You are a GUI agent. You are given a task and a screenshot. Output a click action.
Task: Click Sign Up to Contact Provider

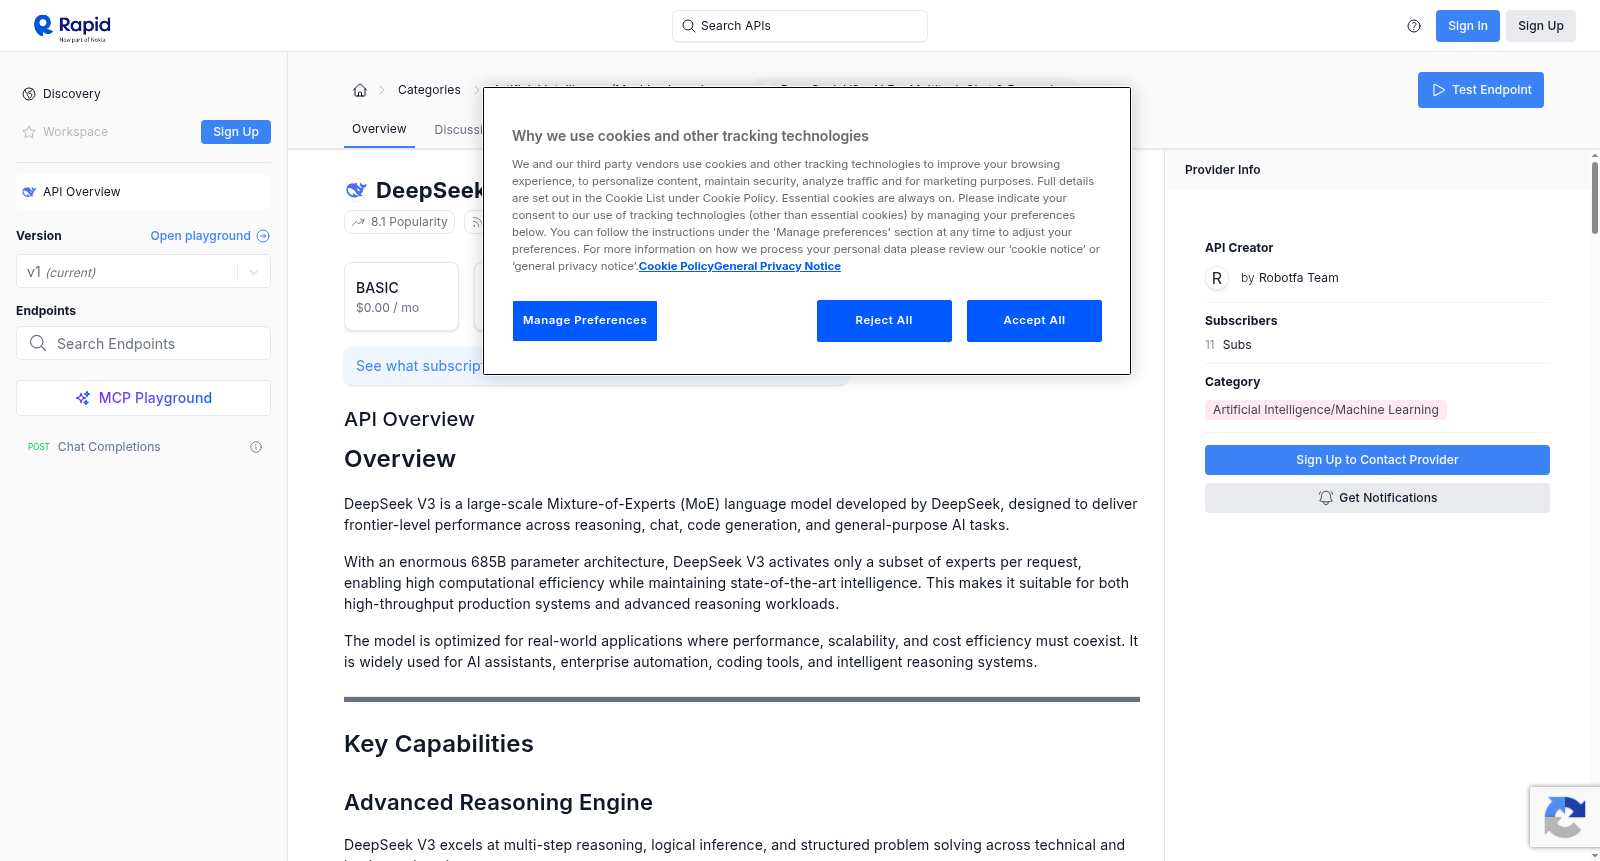coord(1377,460)
